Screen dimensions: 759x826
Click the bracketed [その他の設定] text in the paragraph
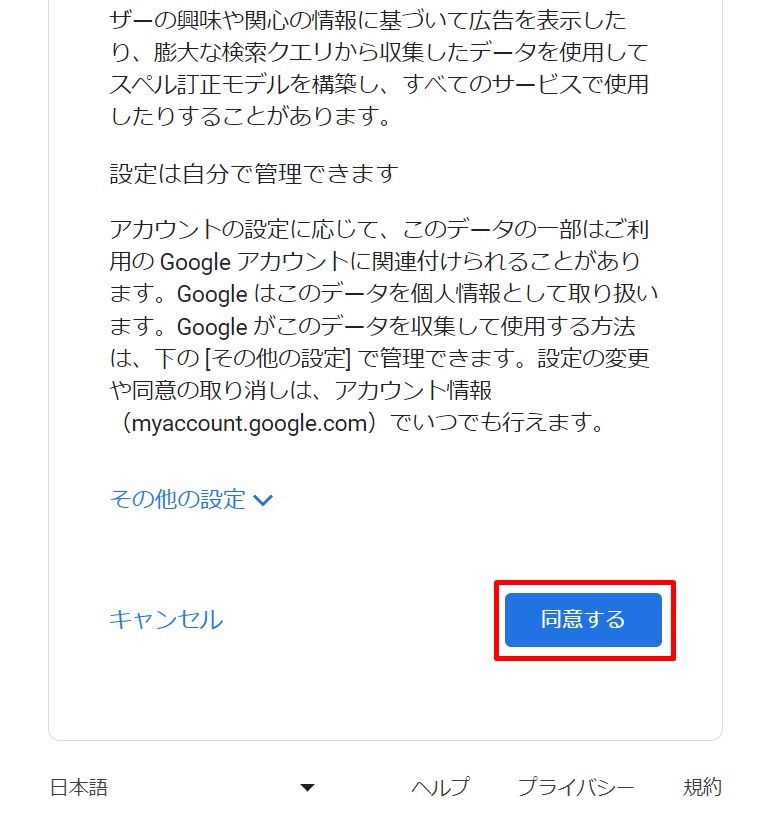[x=278, y=359]
